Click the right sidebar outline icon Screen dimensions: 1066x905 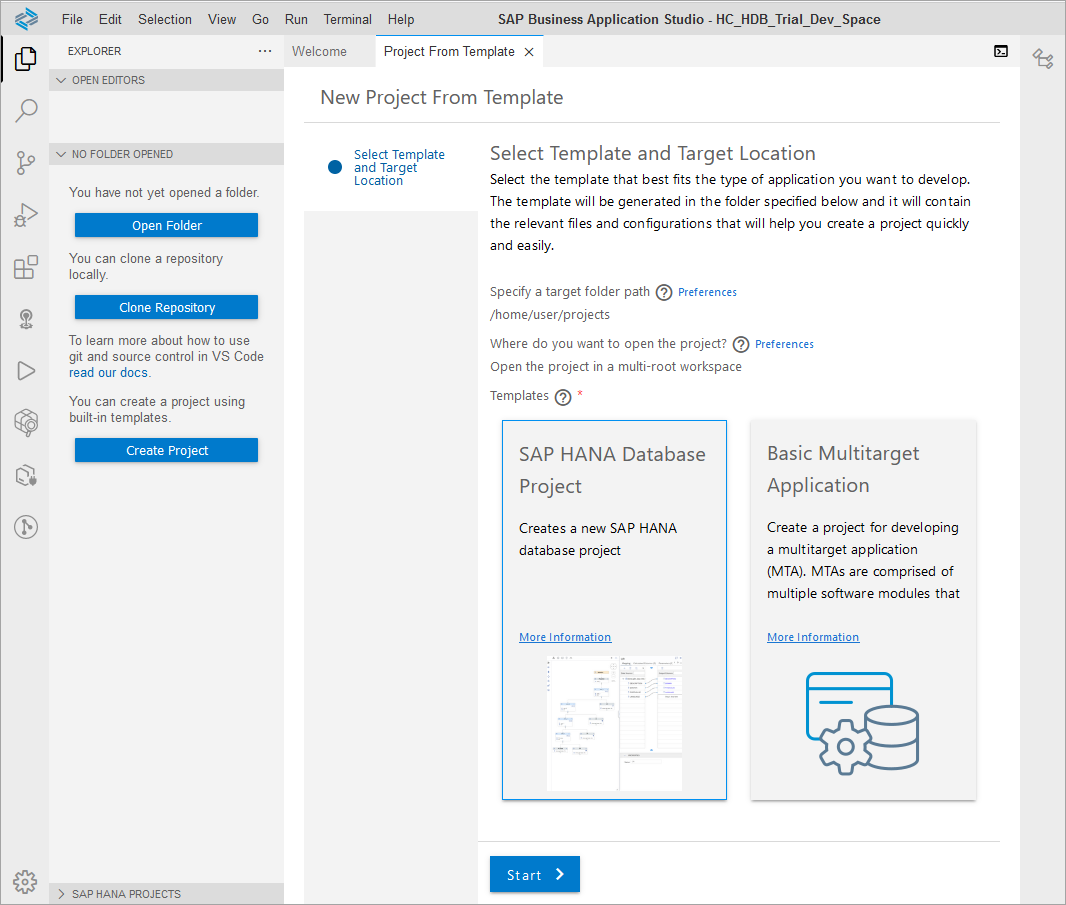(x=1043, y=58)
